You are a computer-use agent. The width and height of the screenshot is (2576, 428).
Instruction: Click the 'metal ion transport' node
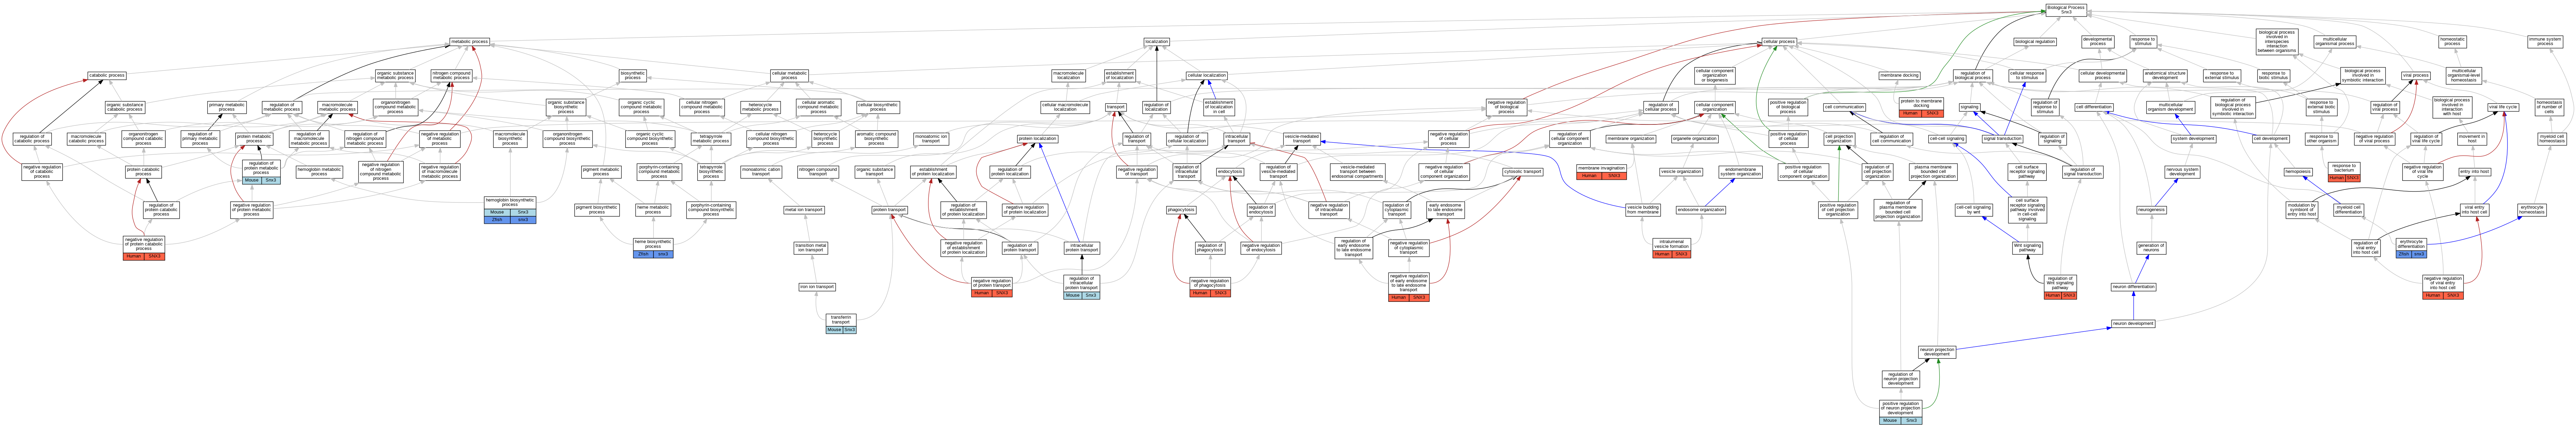pos(804,210)
